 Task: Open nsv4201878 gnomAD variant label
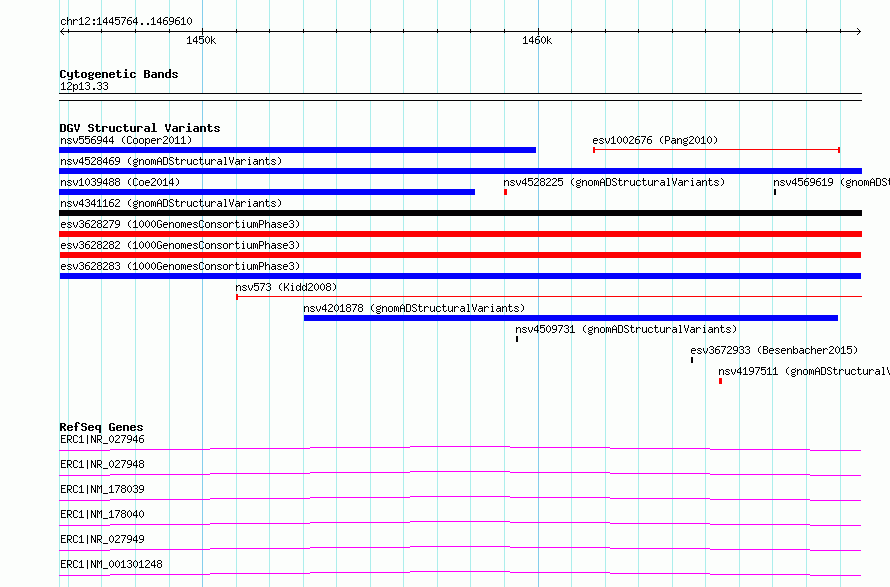414,308
